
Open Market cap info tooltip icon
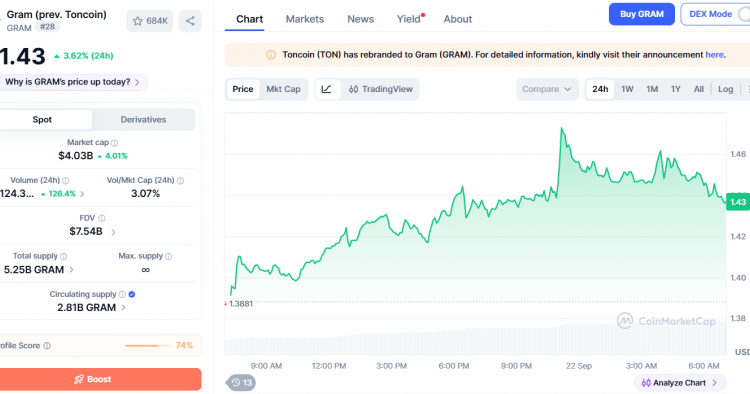114,143
